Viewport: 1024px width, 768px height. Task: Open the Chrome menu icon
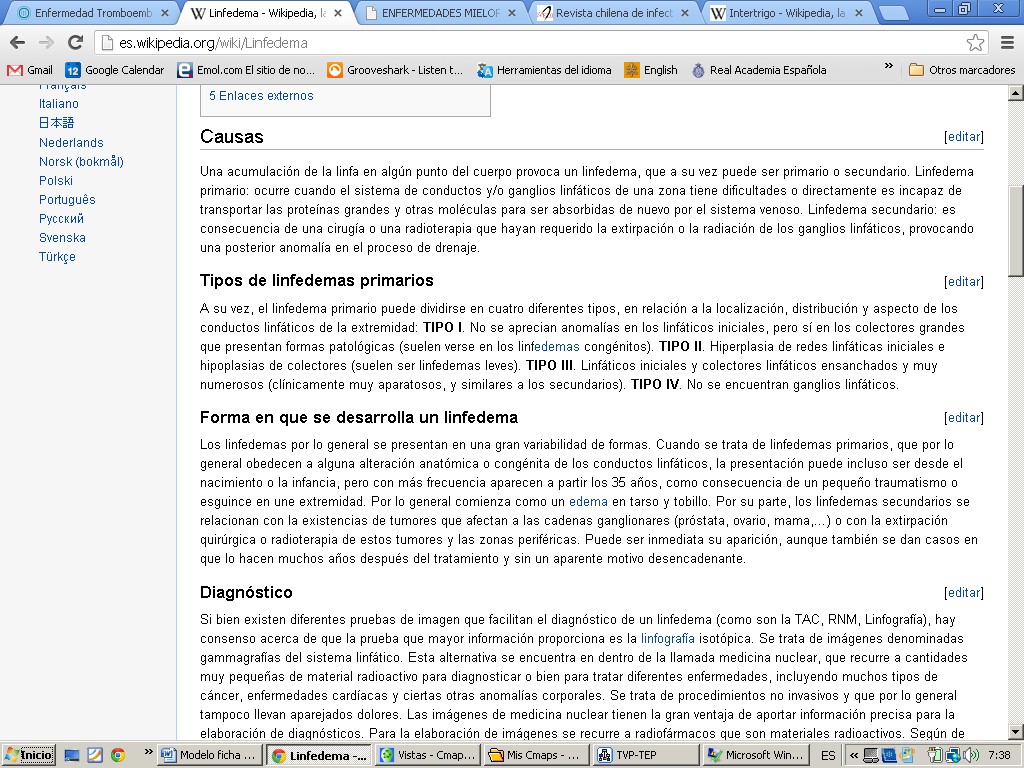point(1007,43)
